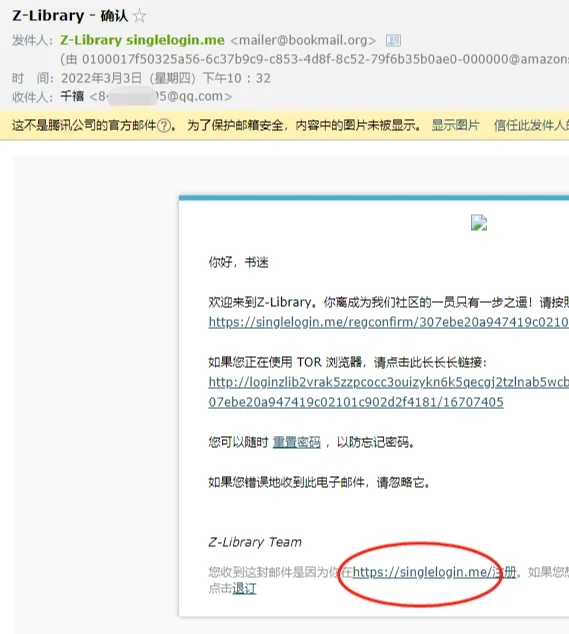Open sender contact card icon
The width and height of the screenshot is (569, 634).
point(393,40)
